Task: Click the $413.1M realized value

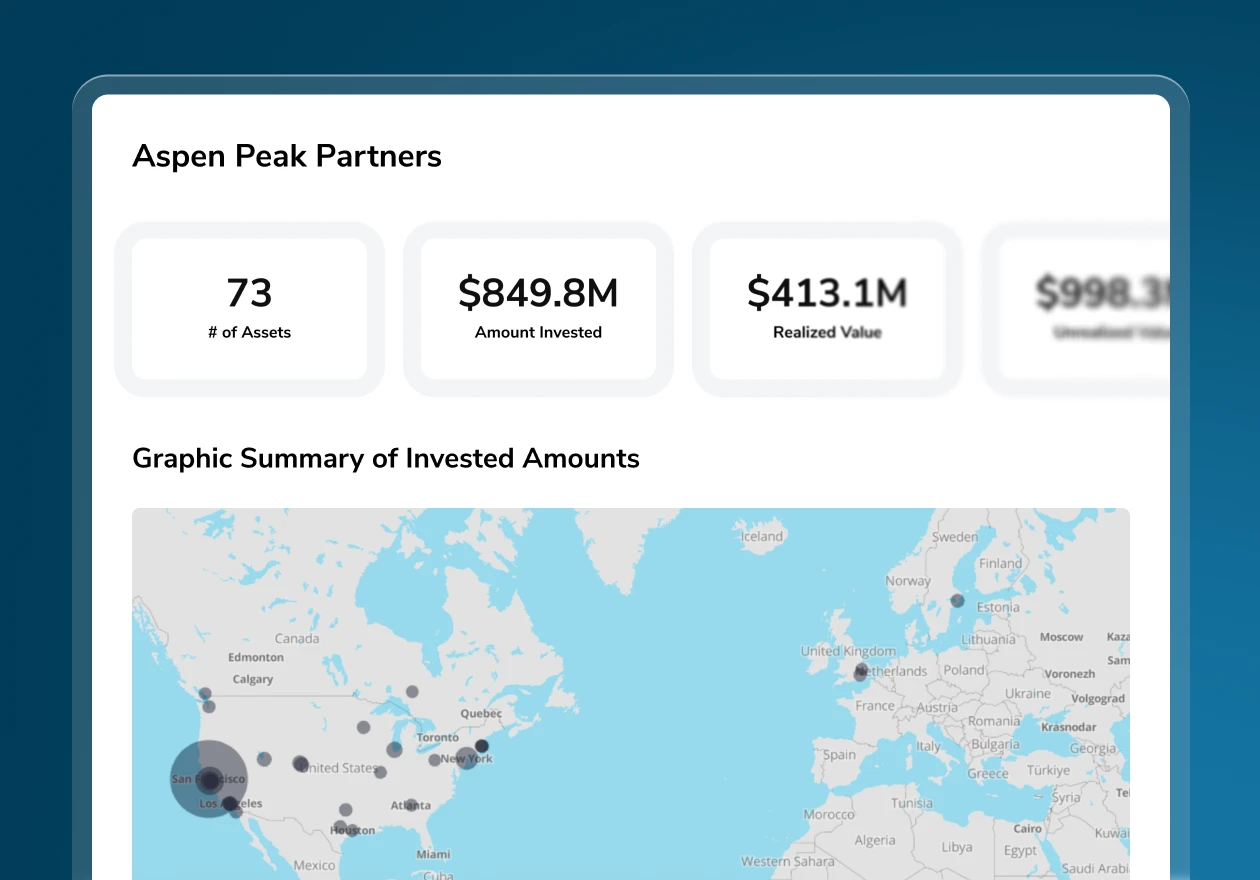Action: [827, 293]
